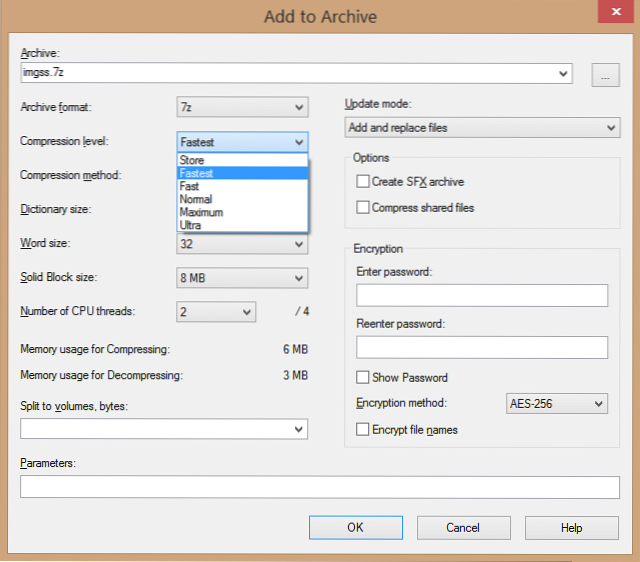The width and height of the screenshot is (640, 562).
Task: Click the Enter password field
Action: point(482,295)
